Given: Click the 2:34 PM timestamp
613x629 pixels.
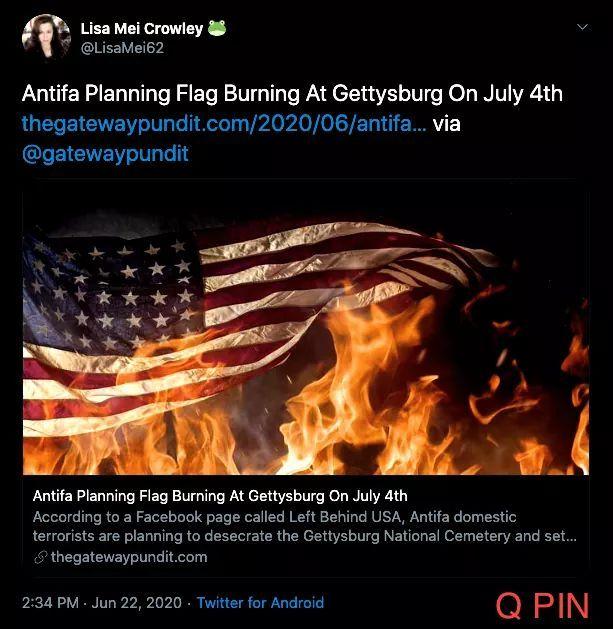Looking at the screenshot, I should [50, 603].
